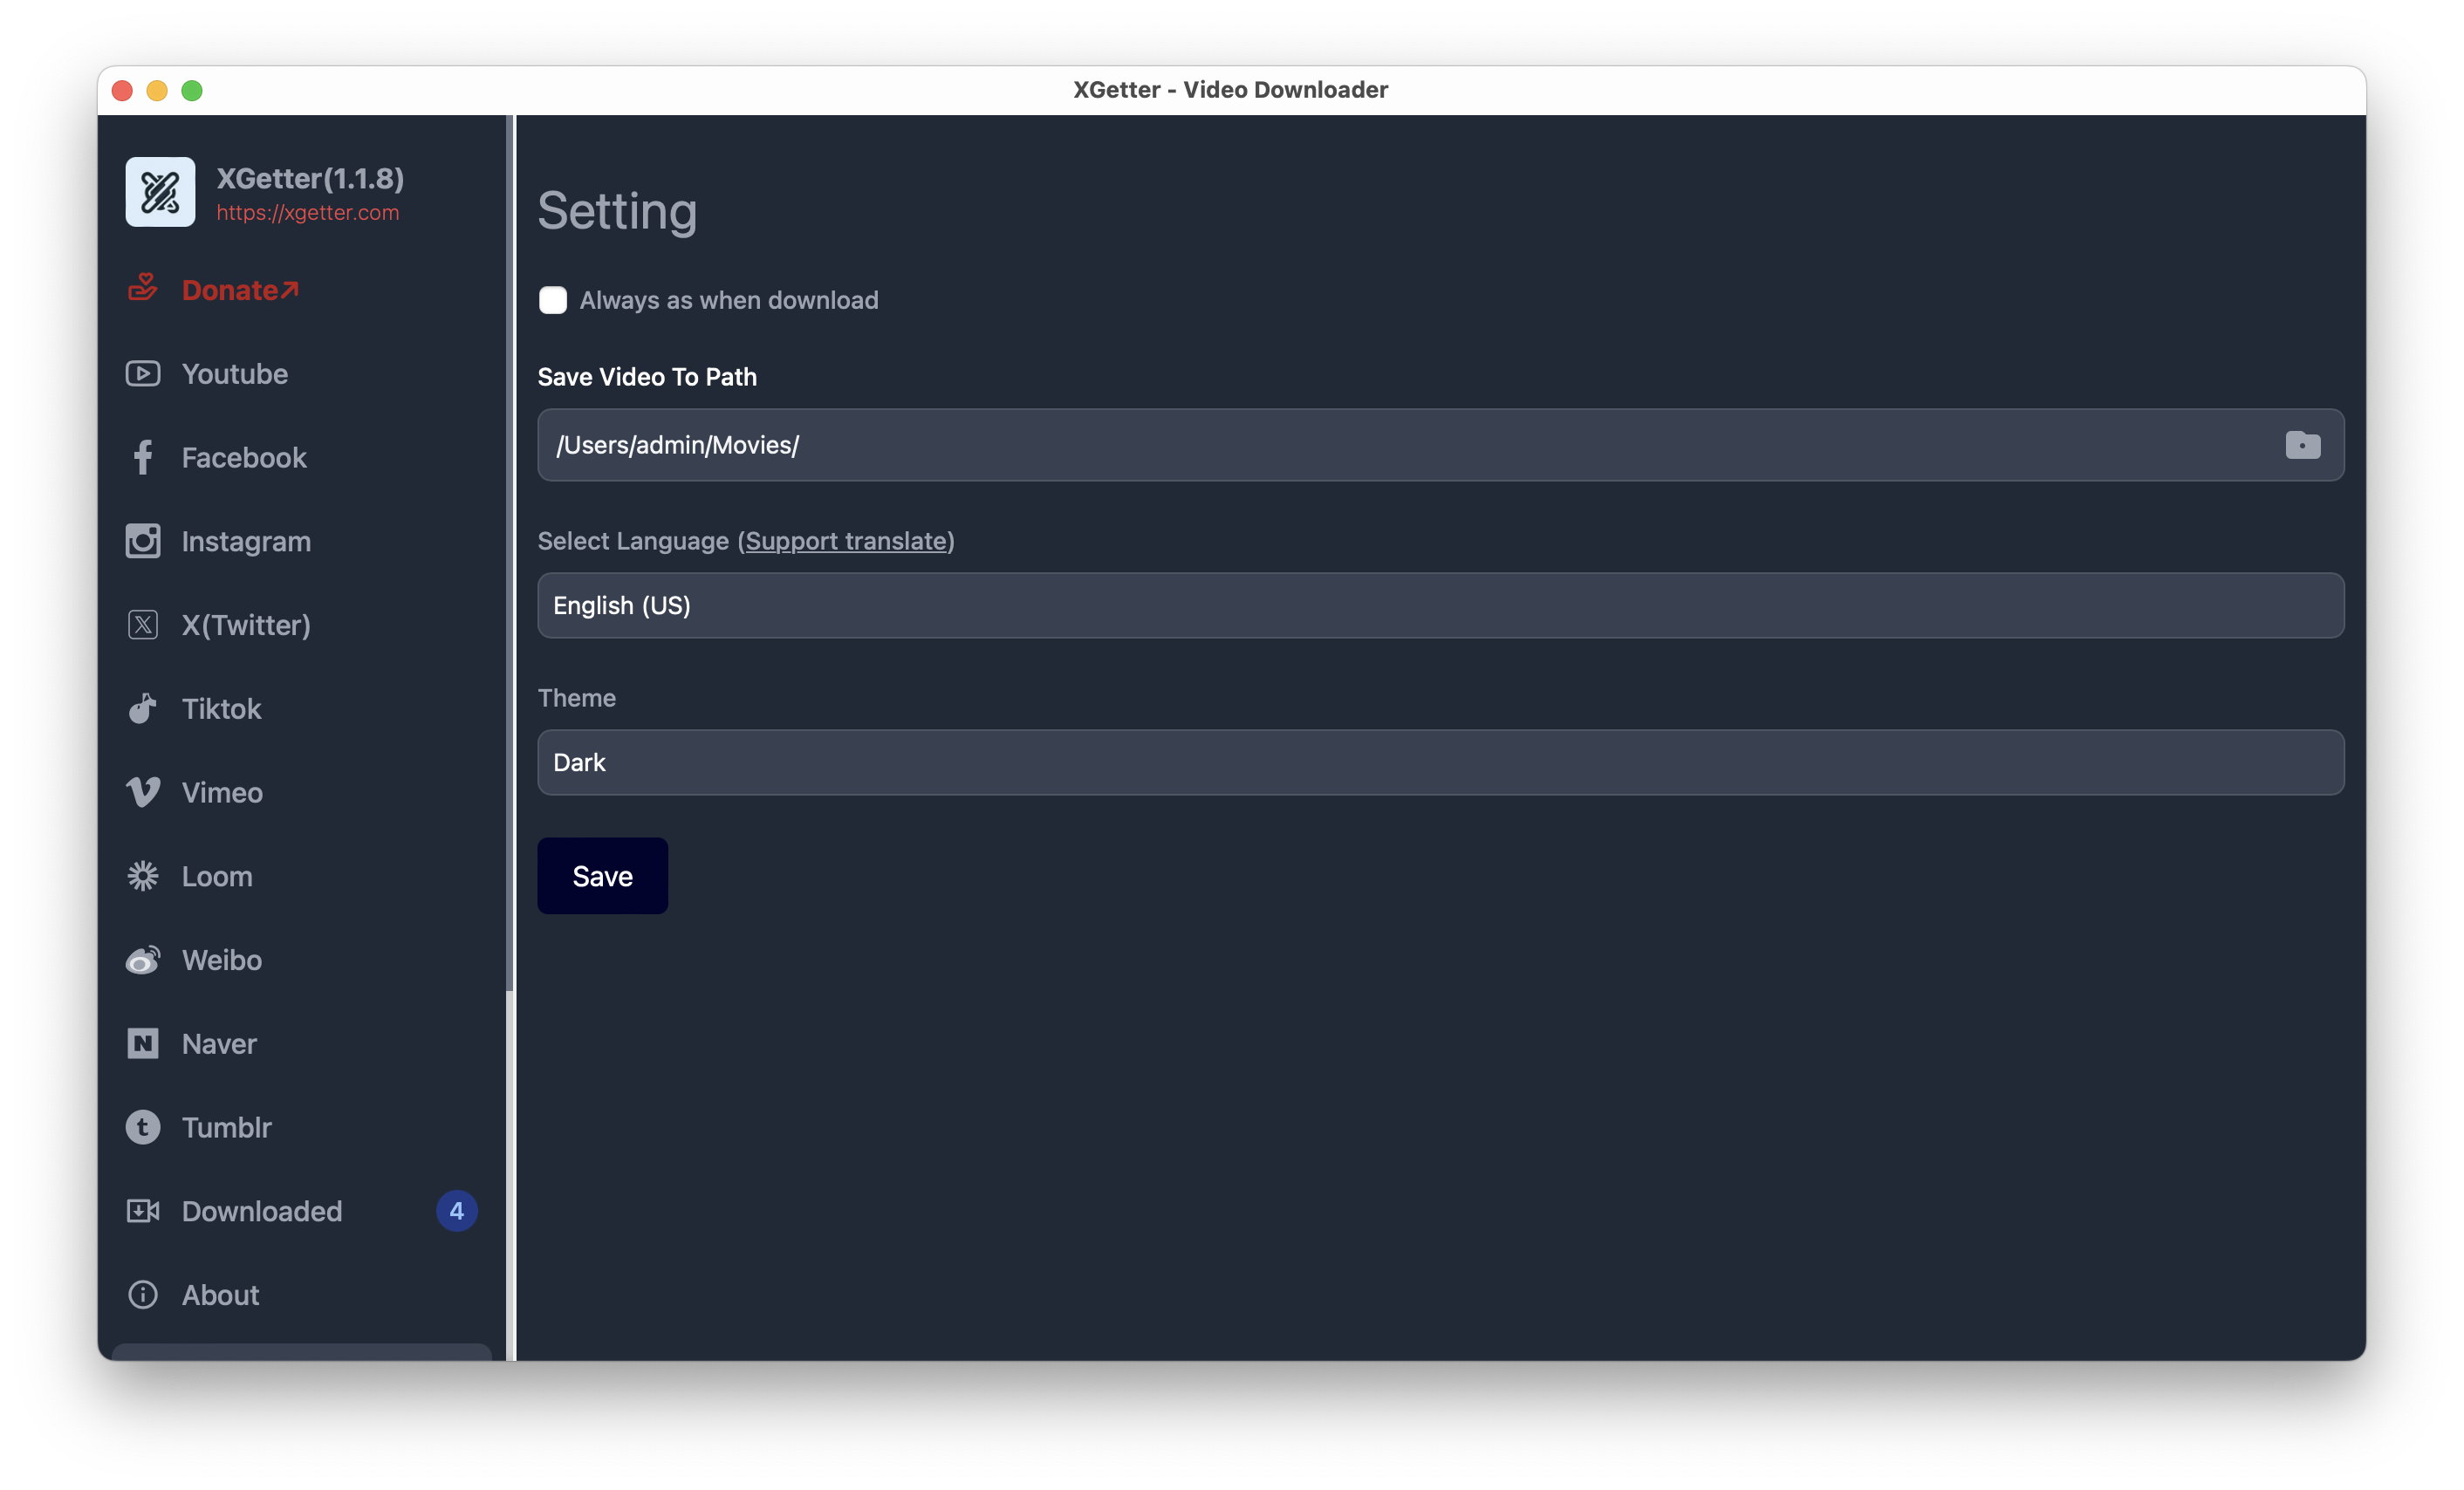2464x1490 pixels.
Task: Click the Youtube play icon
Action: [x=143, y=373]
